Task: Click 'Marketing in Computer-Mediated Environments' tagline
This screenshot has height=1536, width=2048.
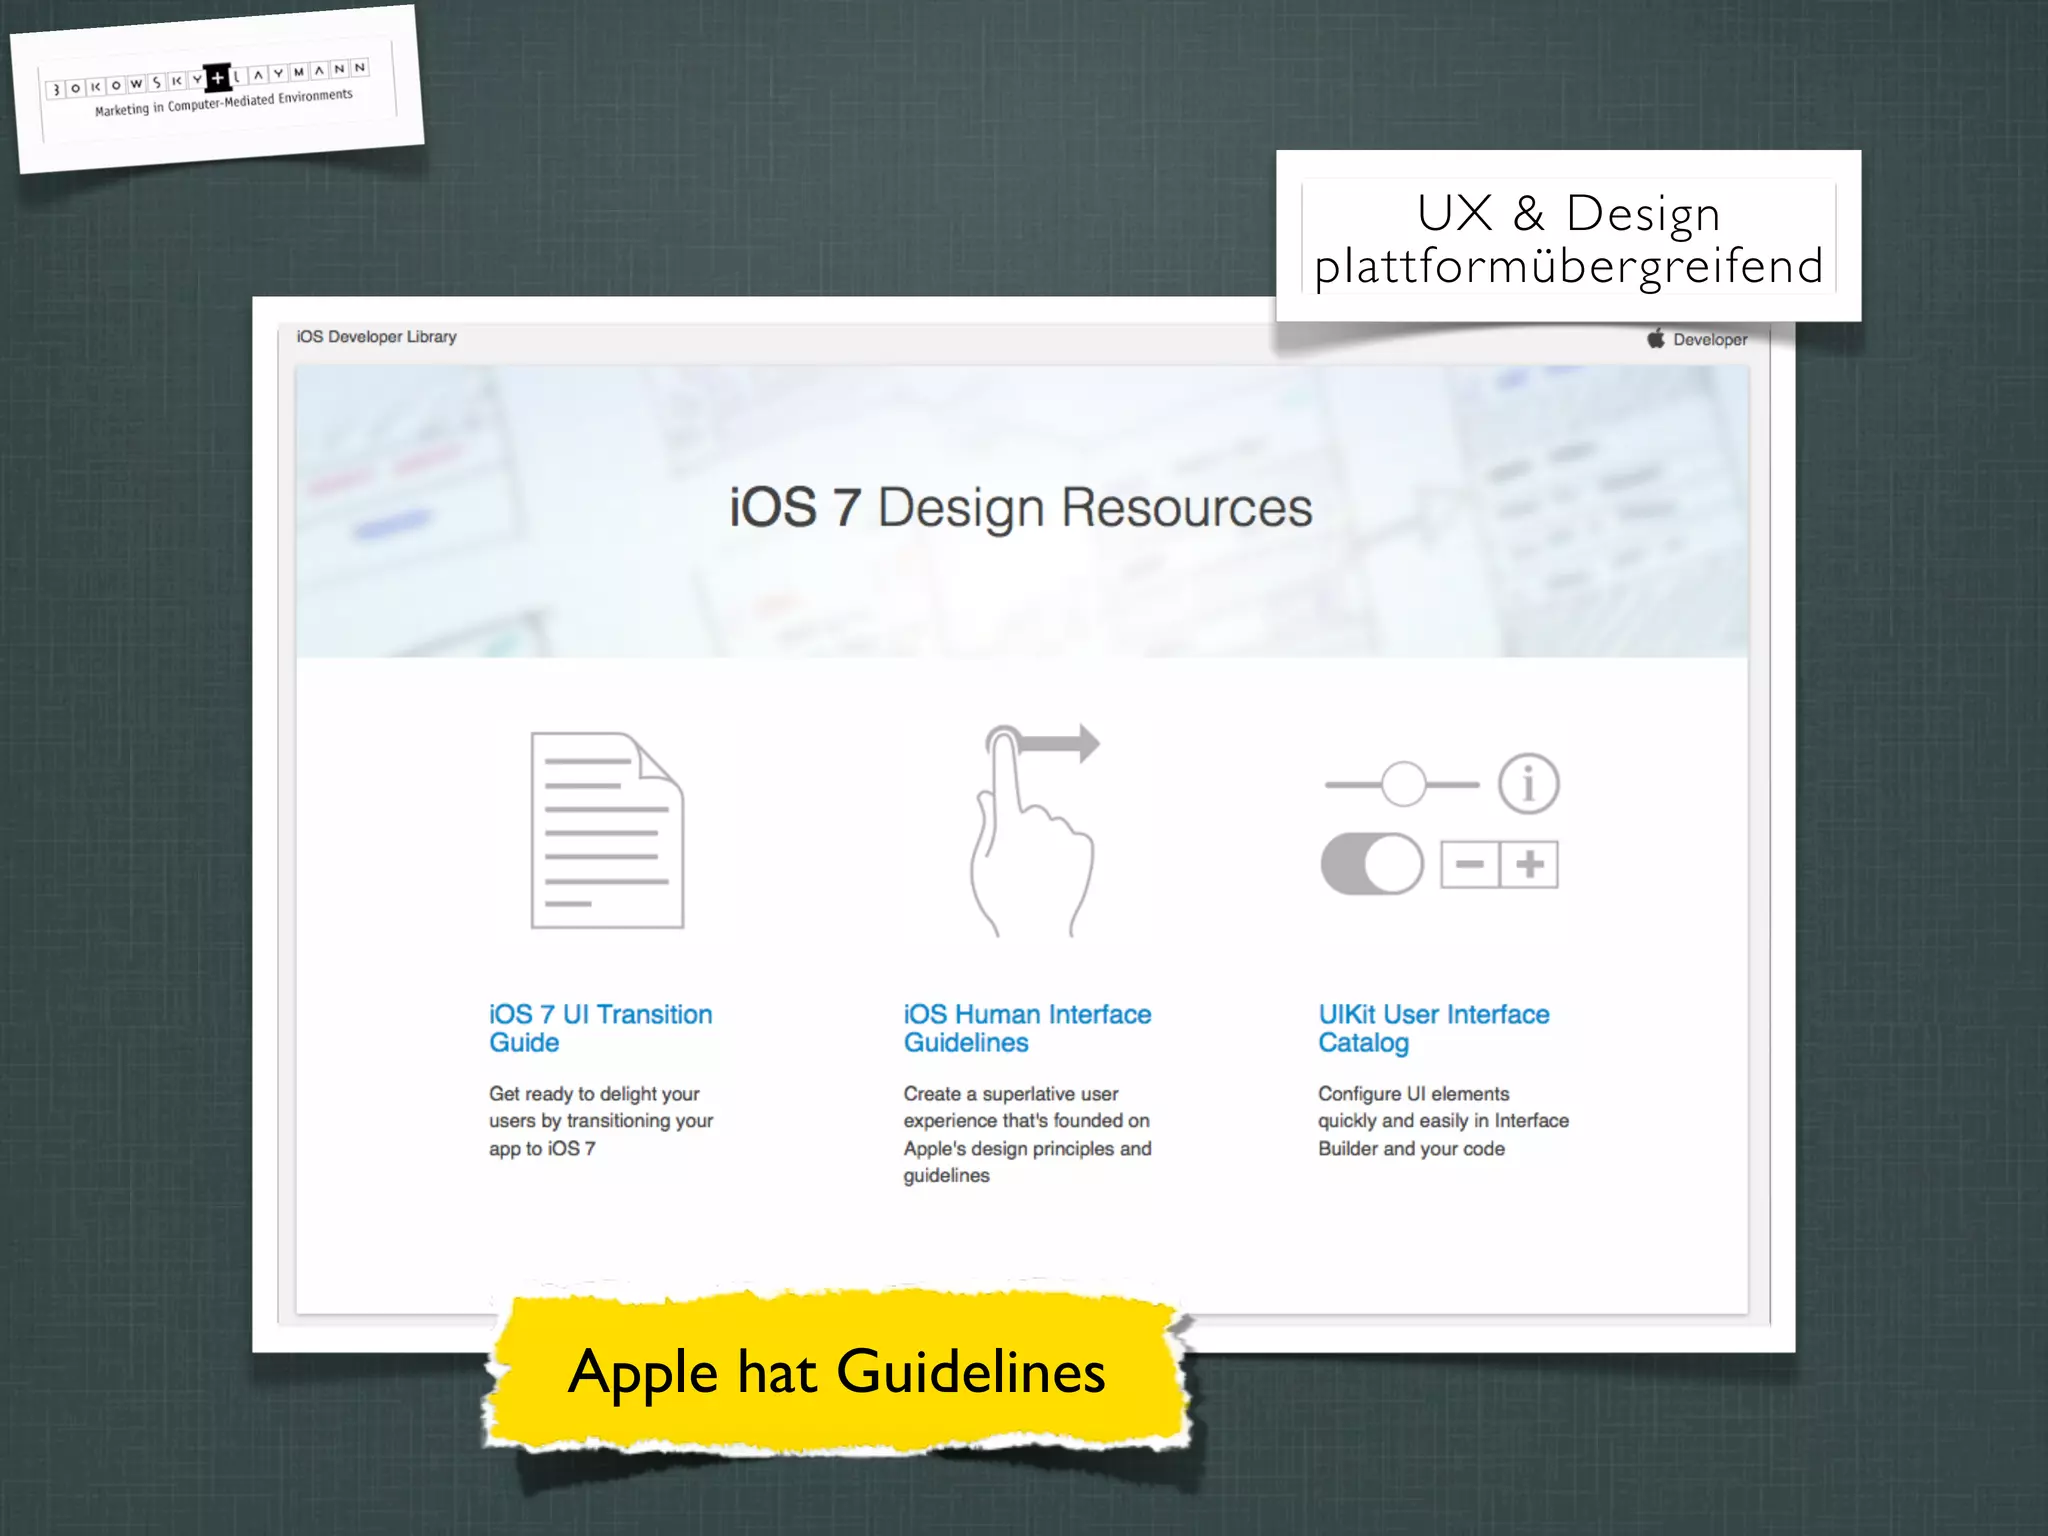Action: pyautogui.click(x=224, y=102)
